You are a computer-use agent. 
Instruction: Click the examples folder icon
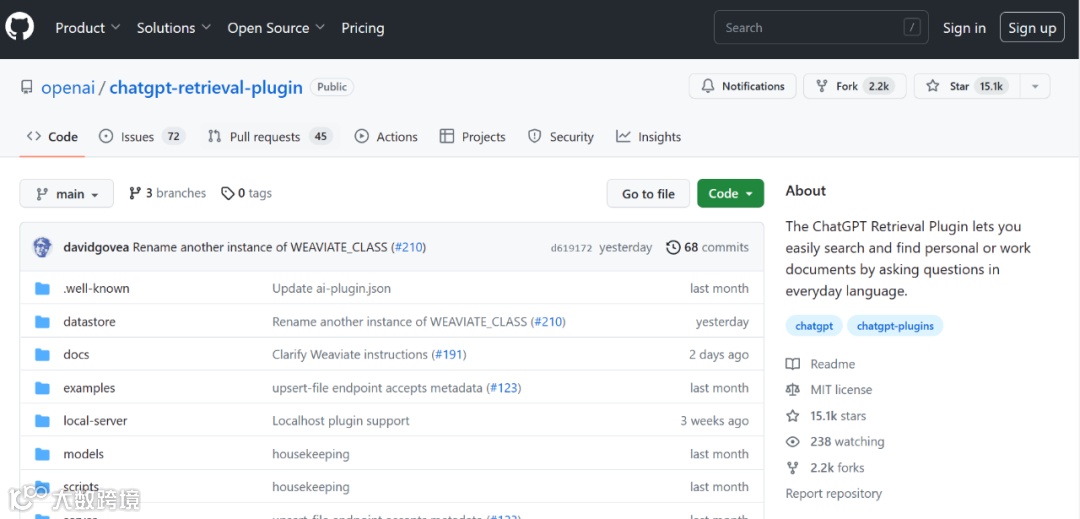43,388
